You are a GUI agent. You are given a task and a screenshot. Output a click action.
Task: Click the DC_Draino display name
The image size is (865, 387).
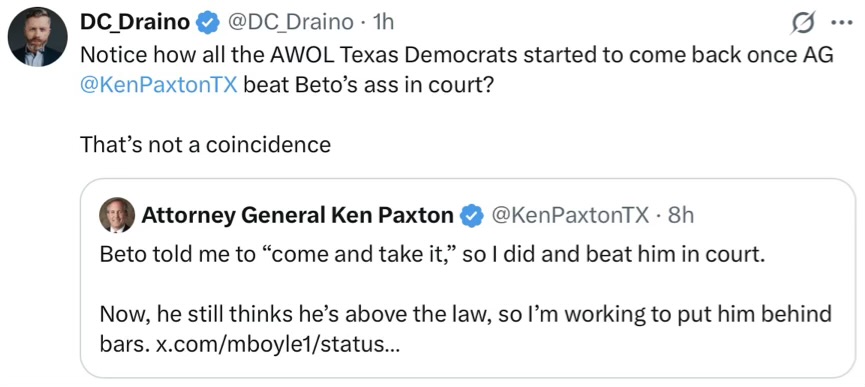[135, 22]
